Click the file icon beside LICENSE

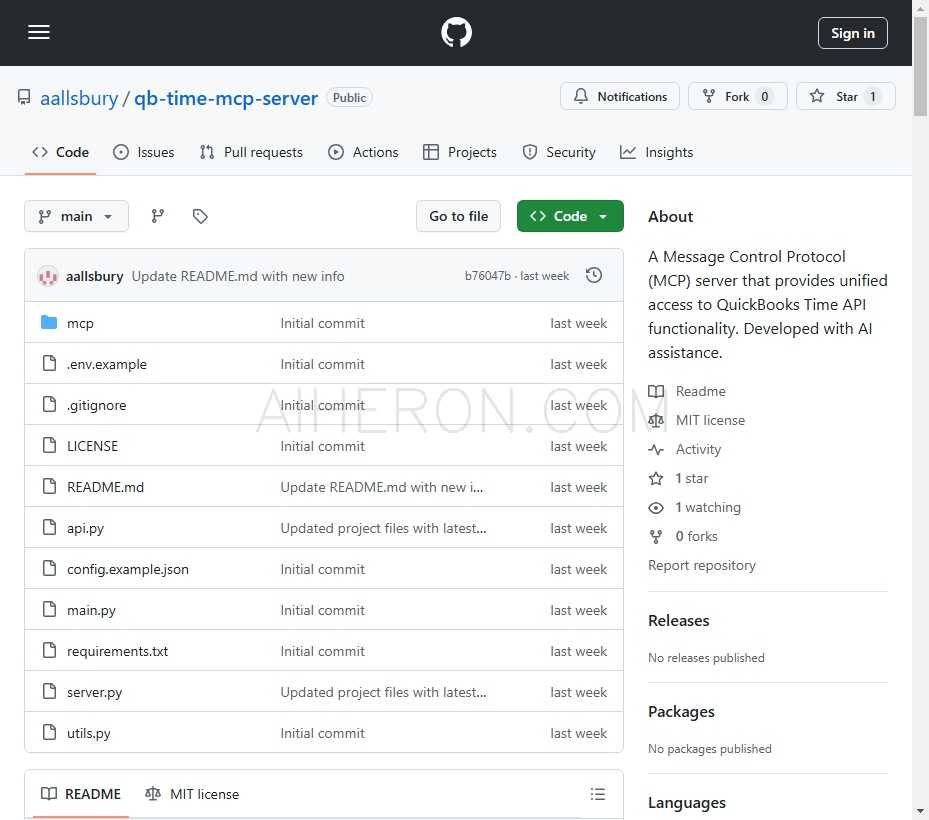coord(50,446)
